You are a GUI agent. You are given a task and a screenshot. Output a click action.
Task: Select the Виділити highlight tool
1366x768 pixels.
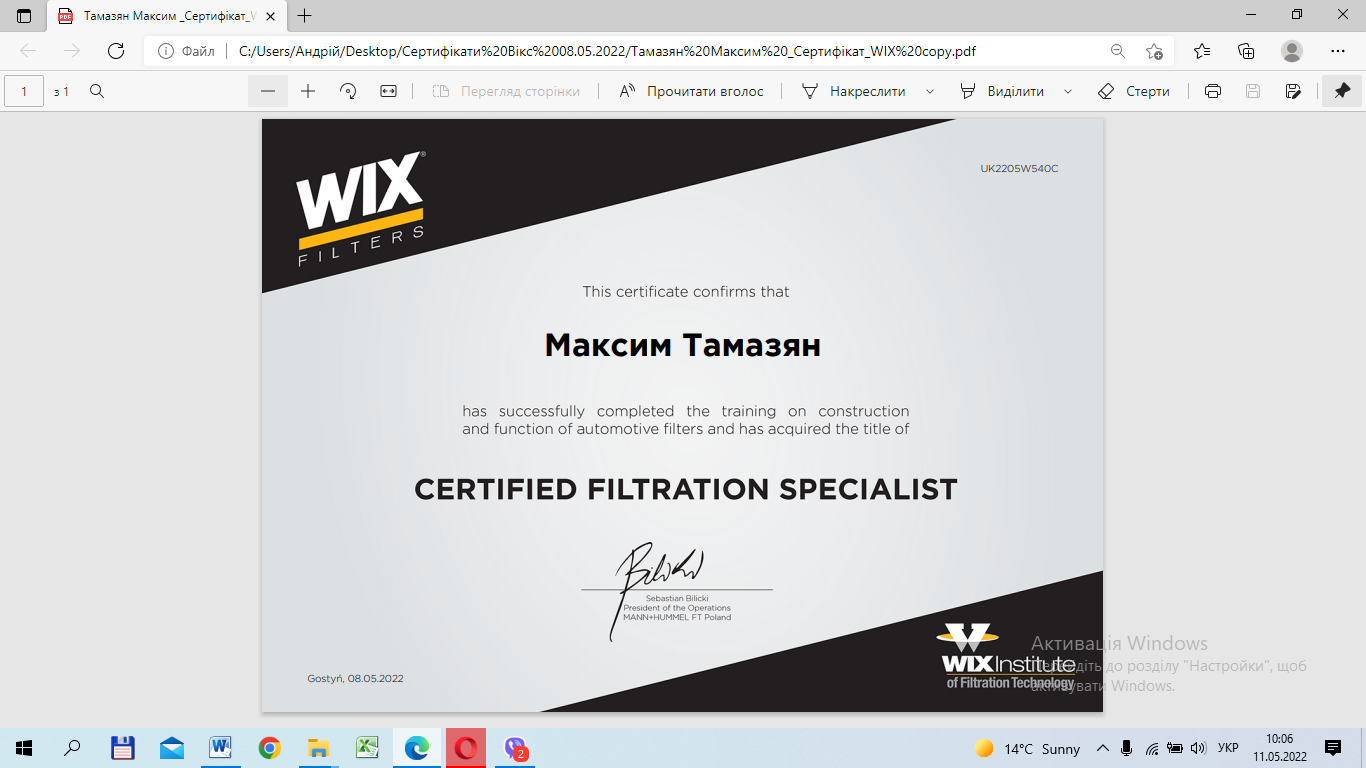click(x=1002, y=91)
